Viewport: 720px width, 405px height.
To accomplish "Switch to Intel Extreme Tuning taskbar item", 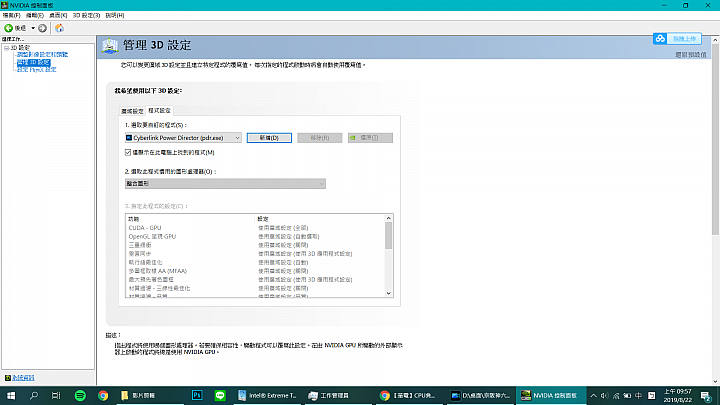I will (x=268, y=395).
